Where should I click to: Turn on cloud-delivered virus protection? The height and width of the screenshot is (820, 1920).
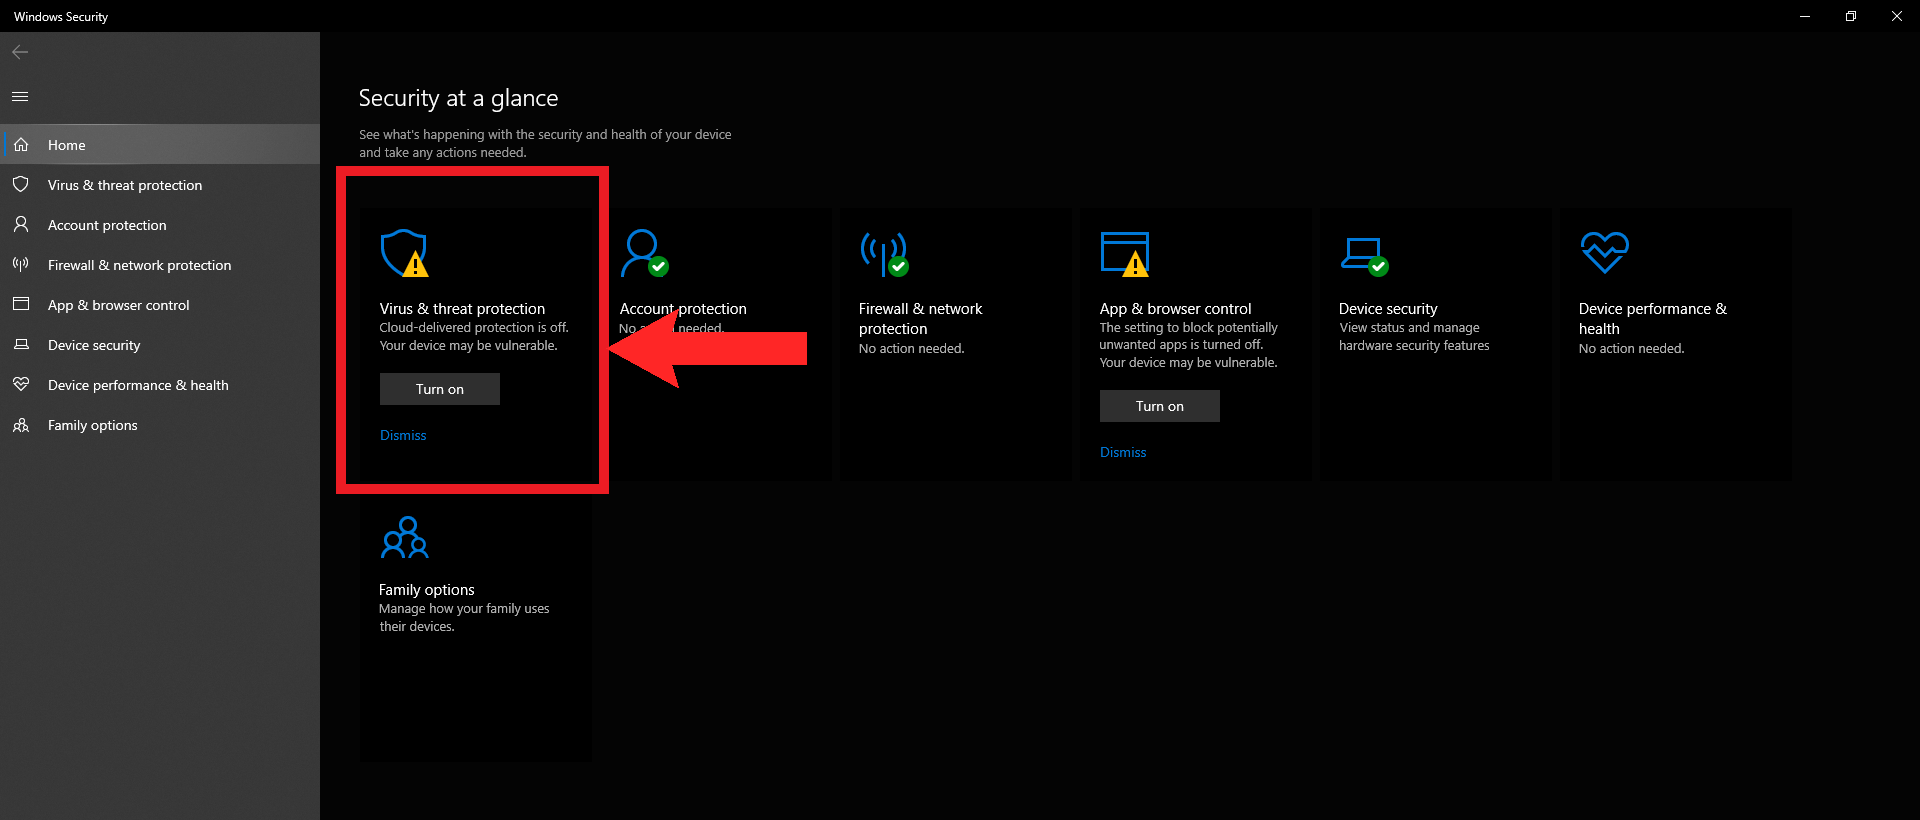click(x=440, y=389)
